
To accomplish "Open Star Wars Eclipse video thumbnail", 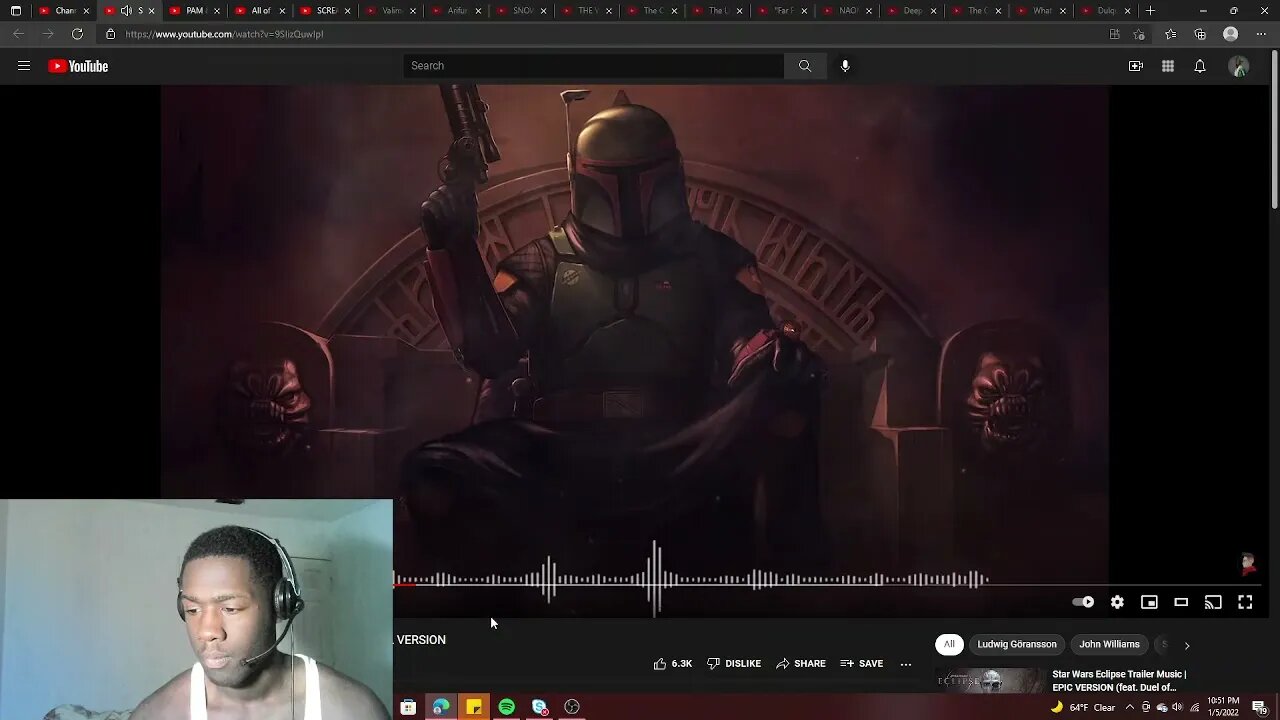I will [990, 681].
